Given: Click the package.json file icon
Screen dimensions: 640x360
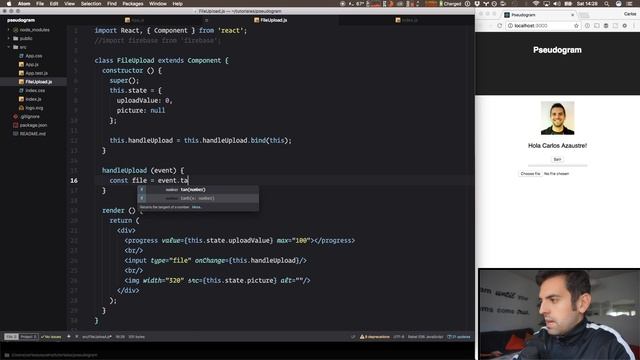Looking at the screenshot, I should point(16,125).
